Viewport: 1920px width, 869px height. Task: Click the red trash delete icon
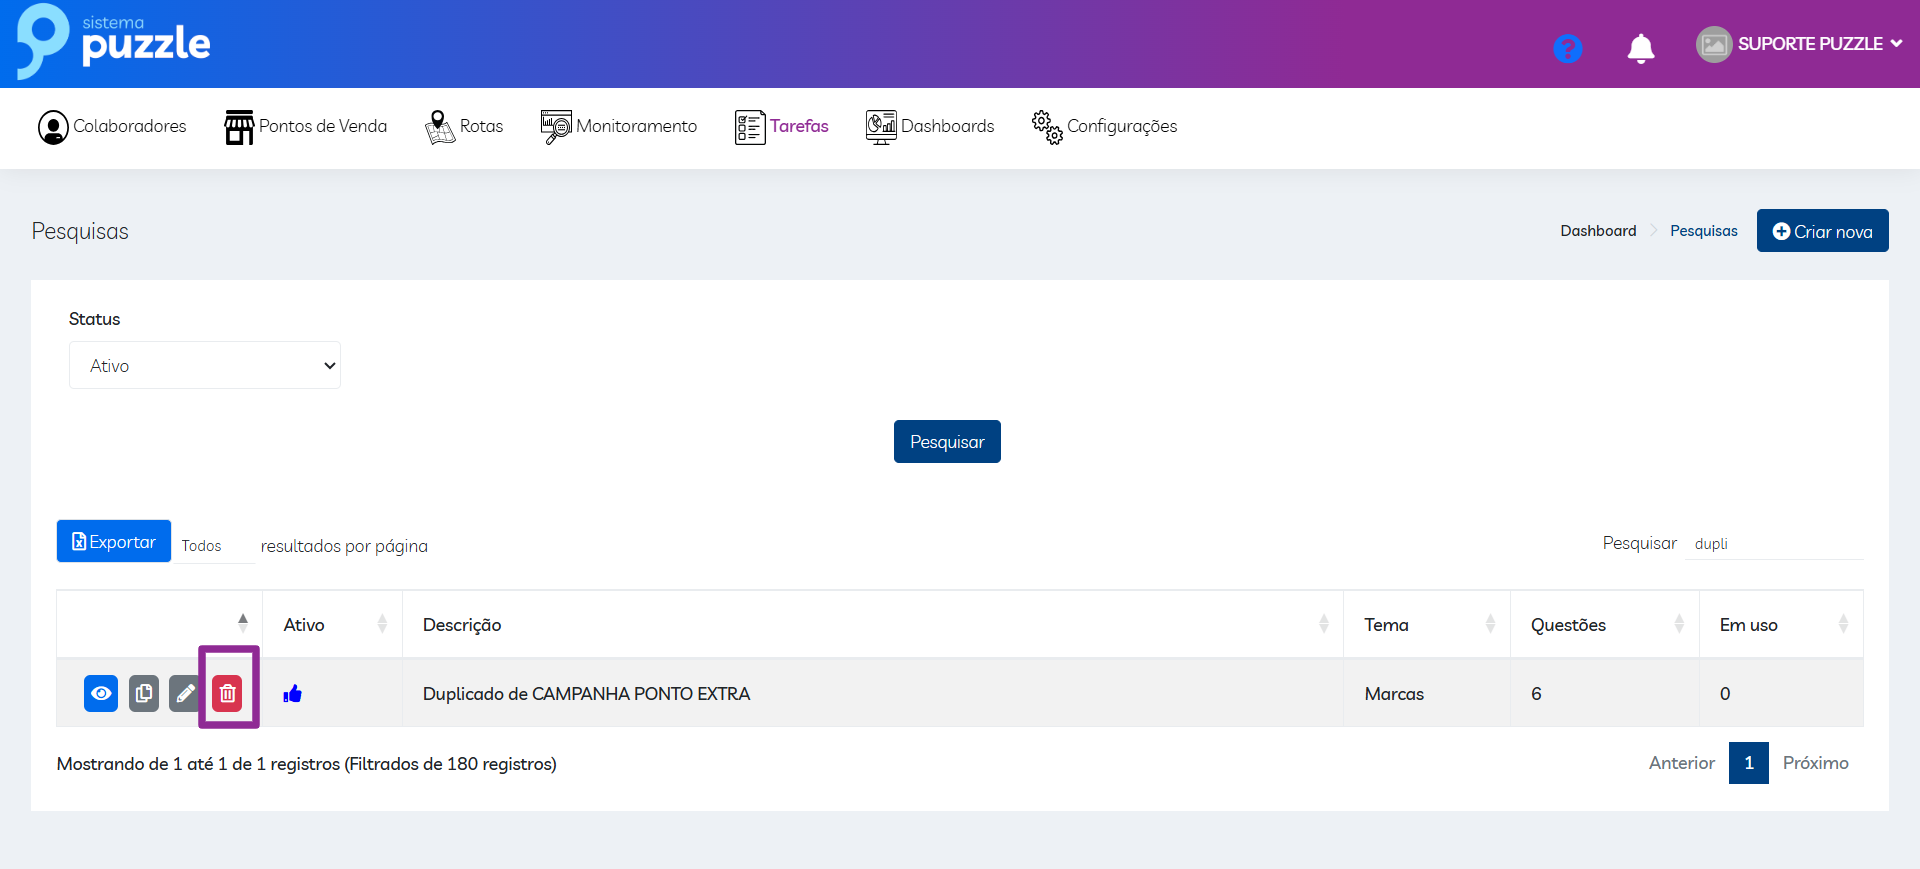pos(228,693)
